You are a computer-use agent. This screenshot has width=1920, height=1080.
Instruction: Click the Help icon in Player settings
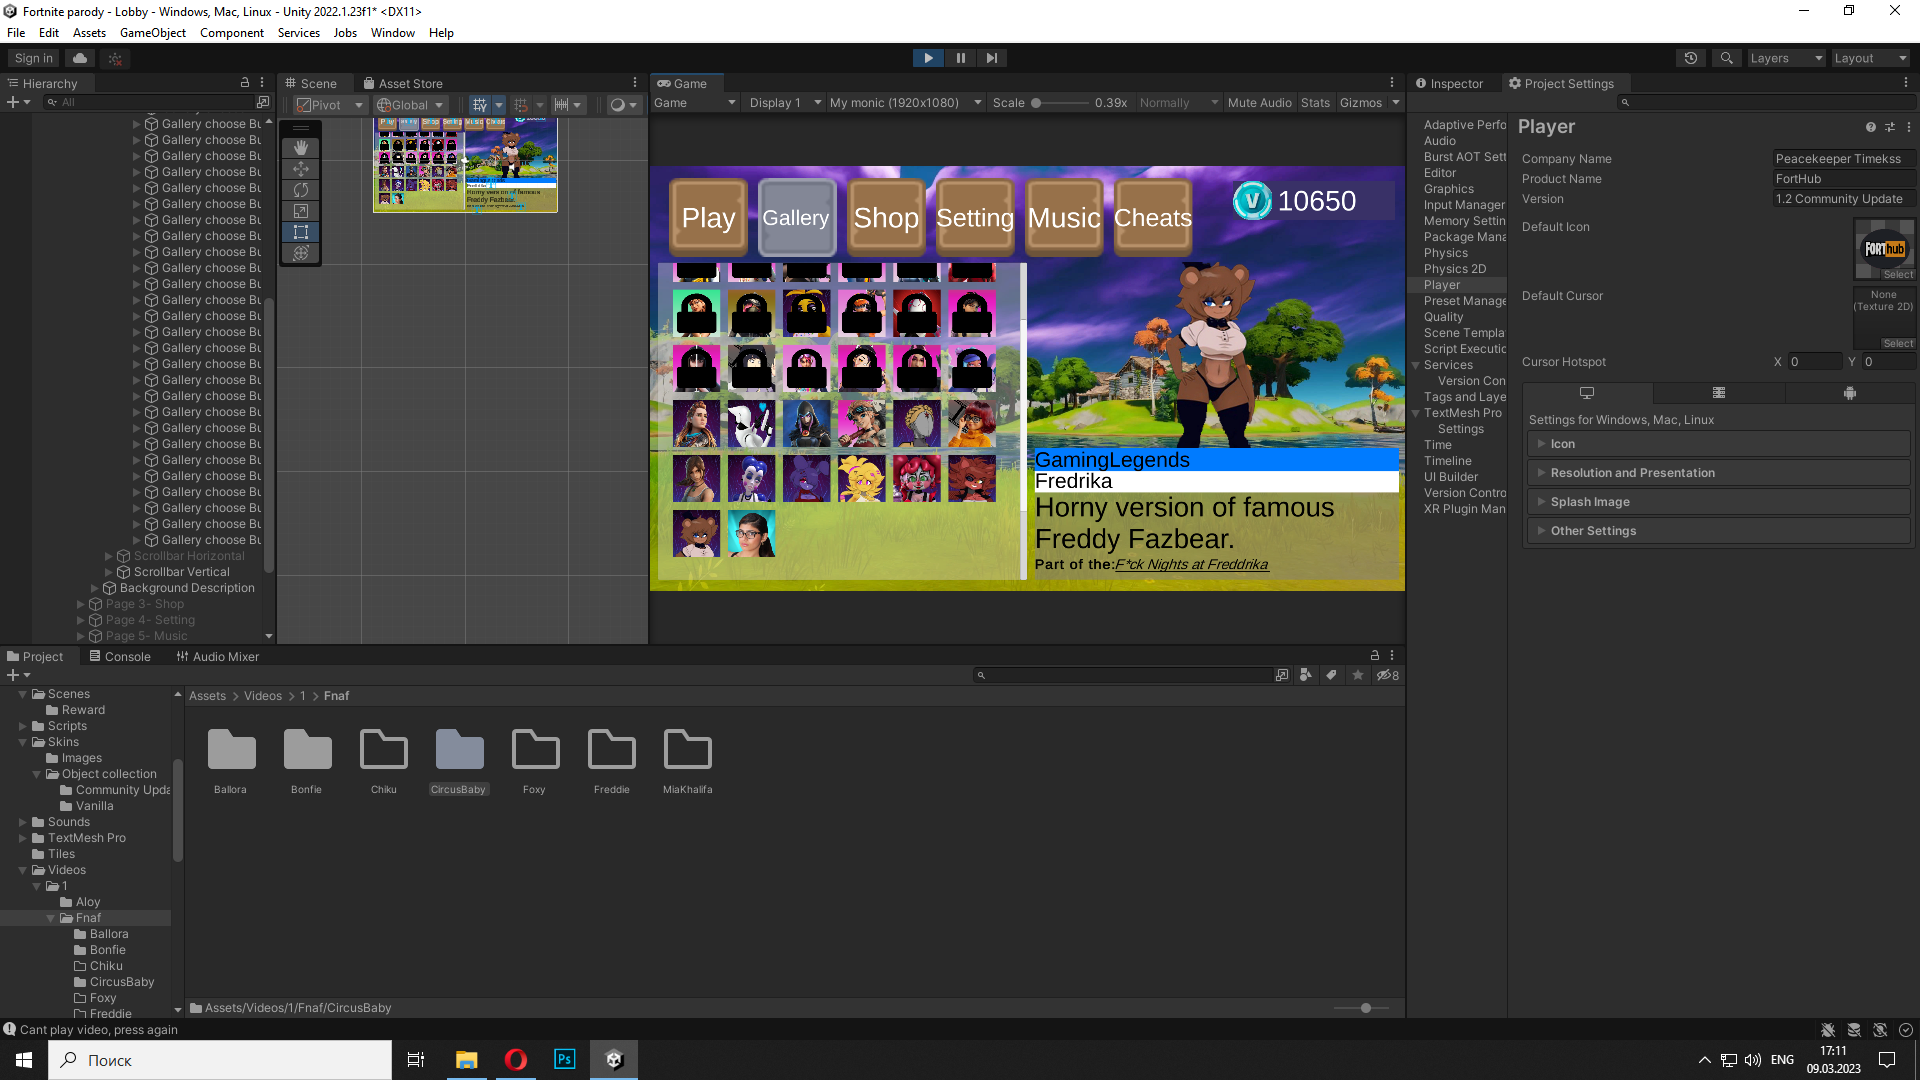1870,127
